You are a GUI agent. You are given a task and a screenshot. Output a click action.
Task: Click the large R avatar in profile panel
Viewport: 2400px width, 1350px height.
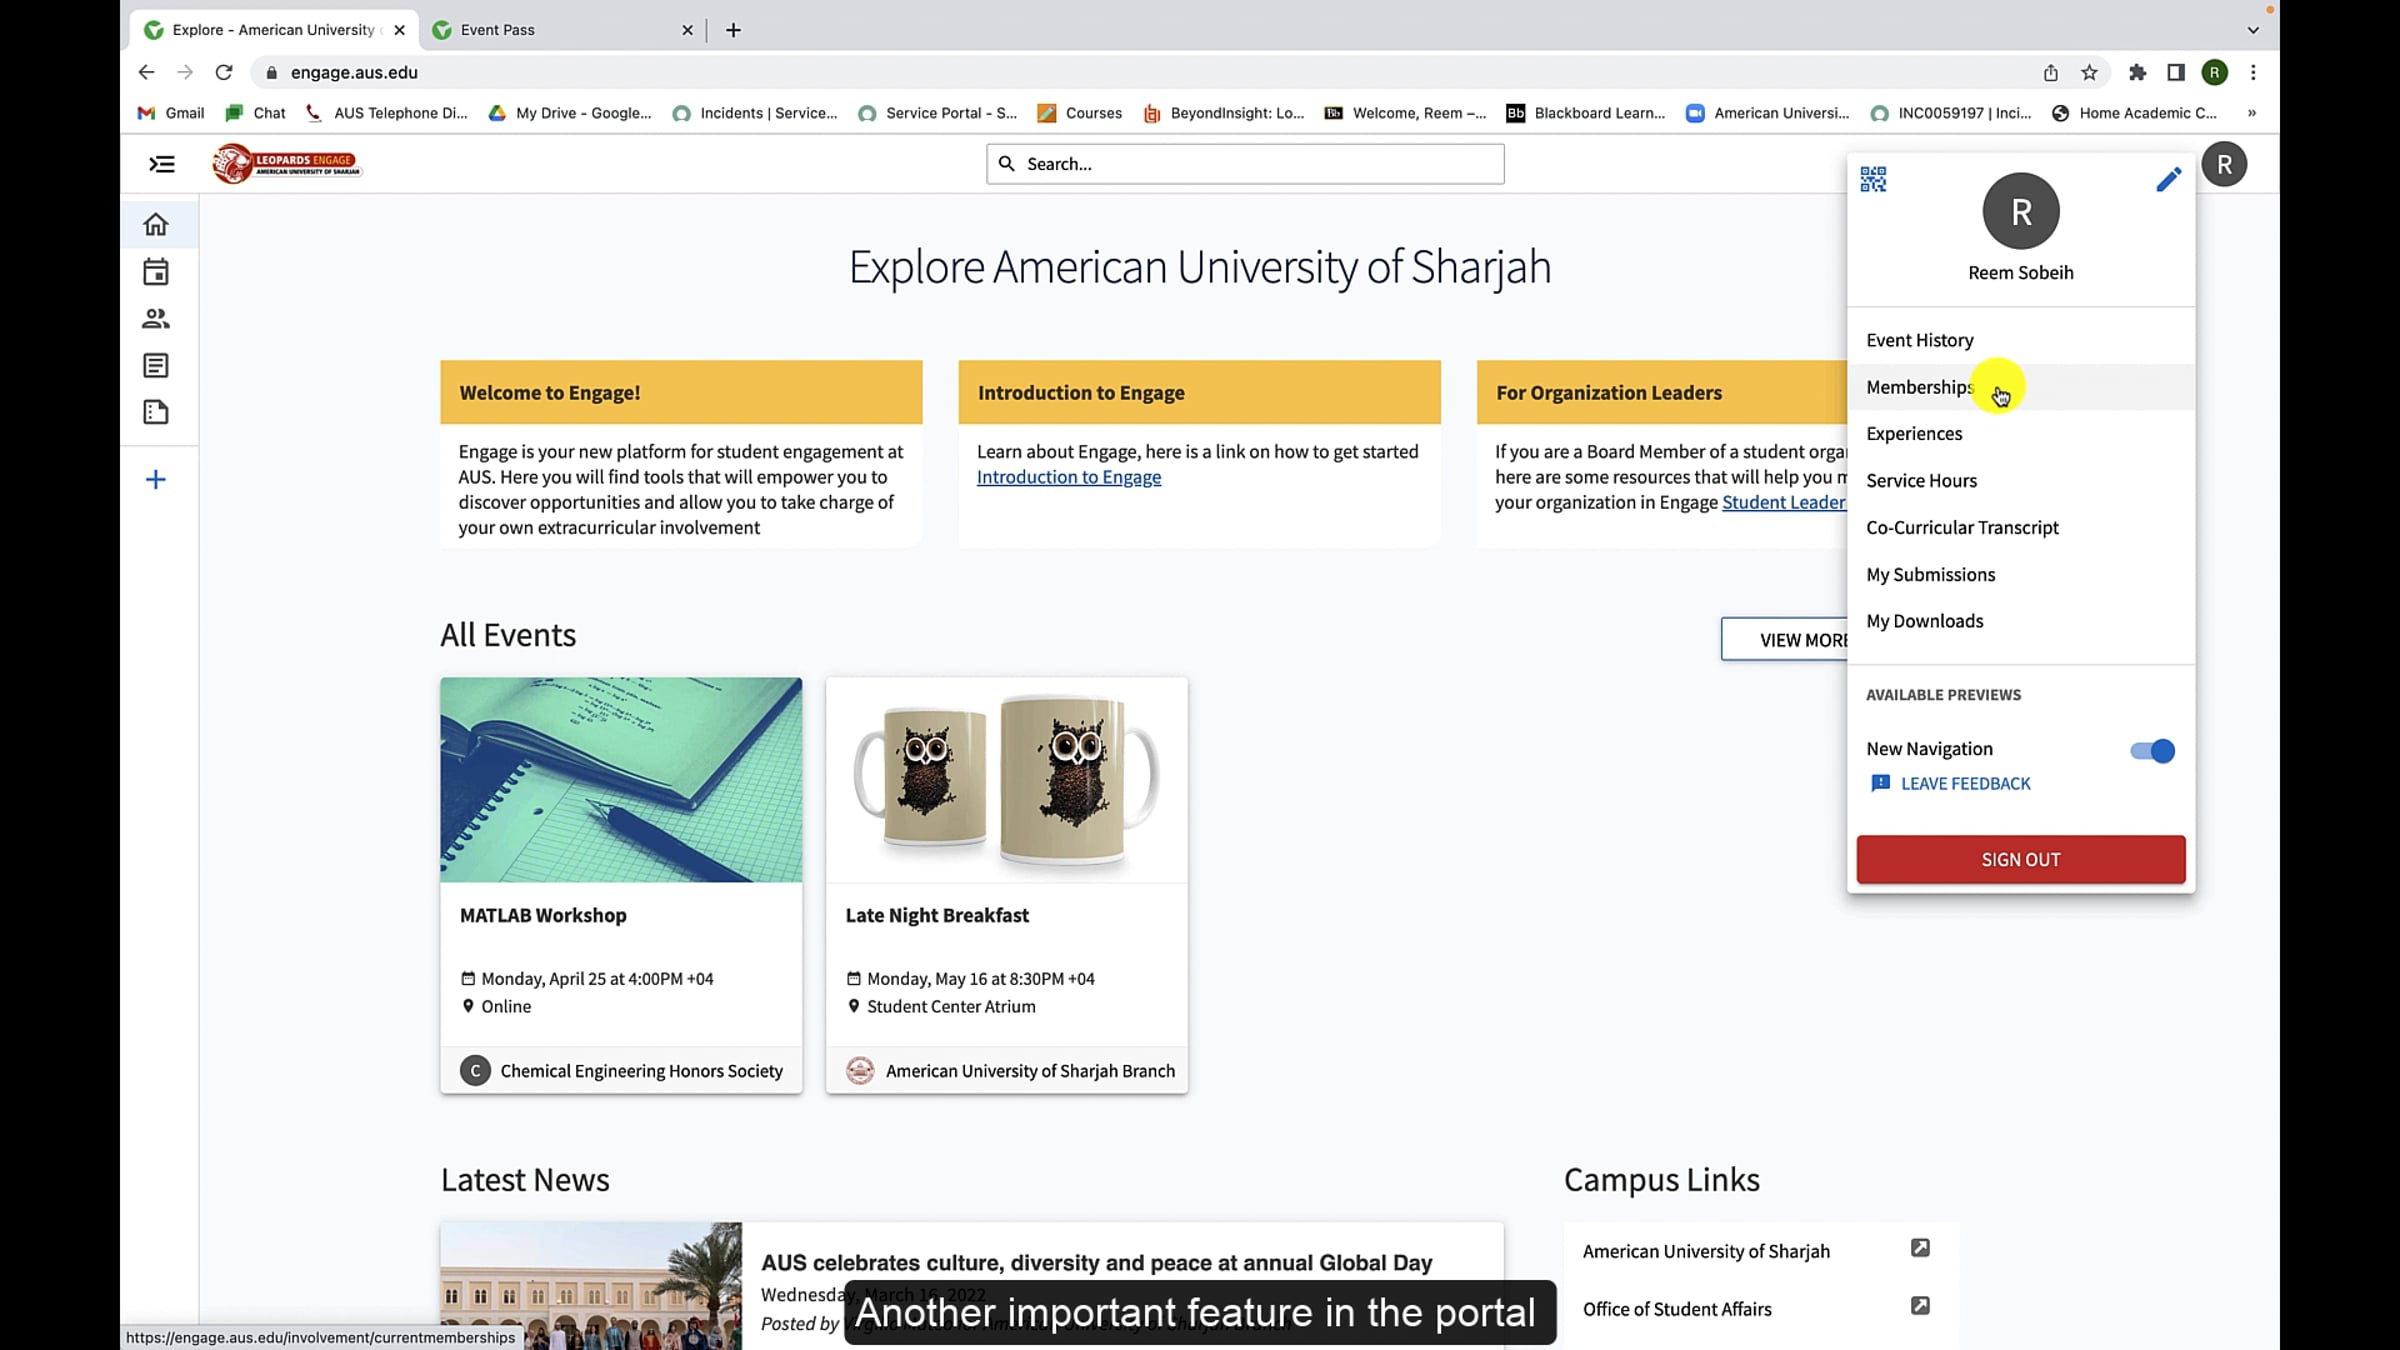click(x=2021, y=211)
